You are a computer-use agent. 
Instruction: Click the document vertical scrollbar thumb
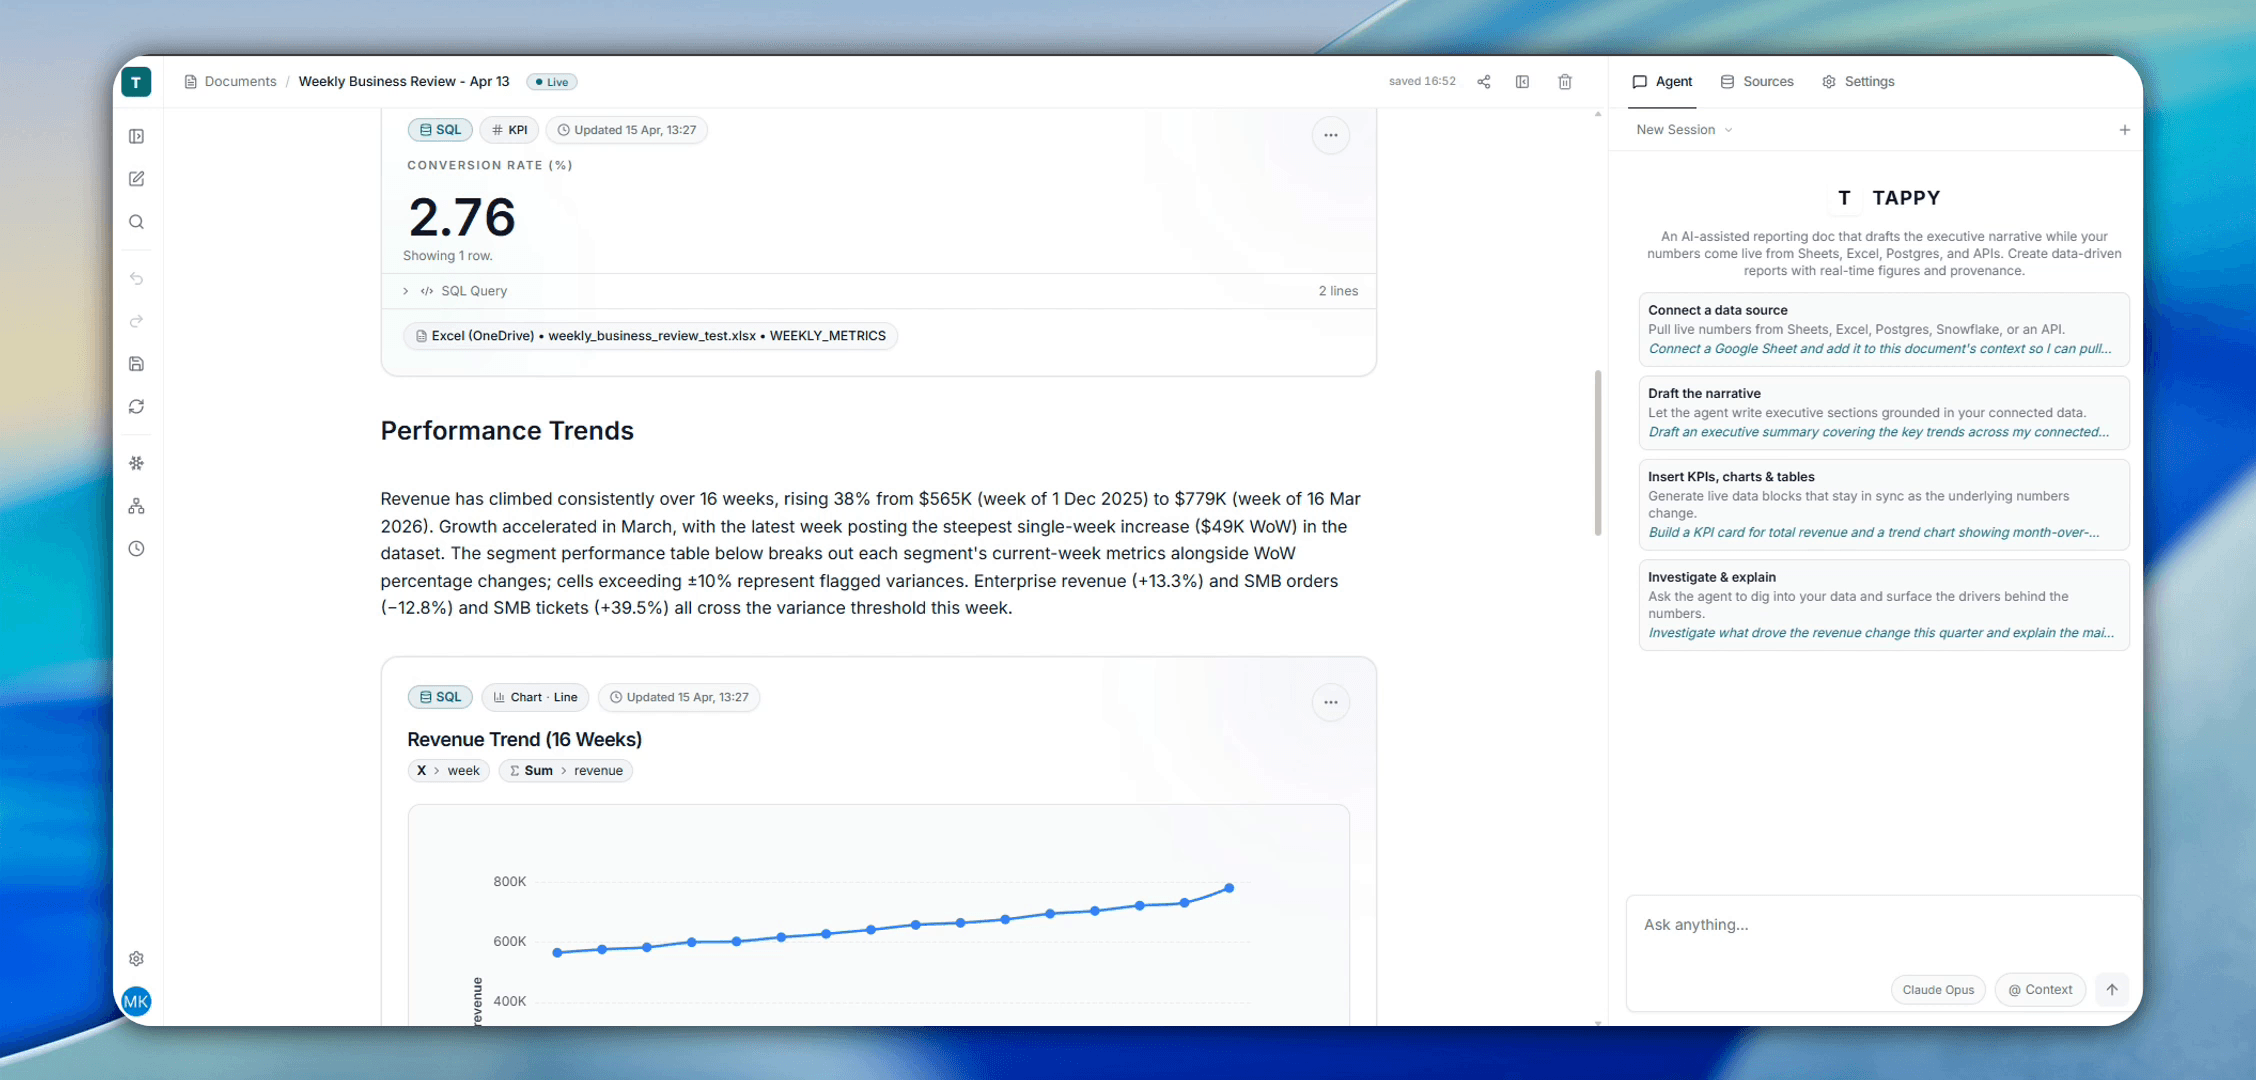[1598, 453]
